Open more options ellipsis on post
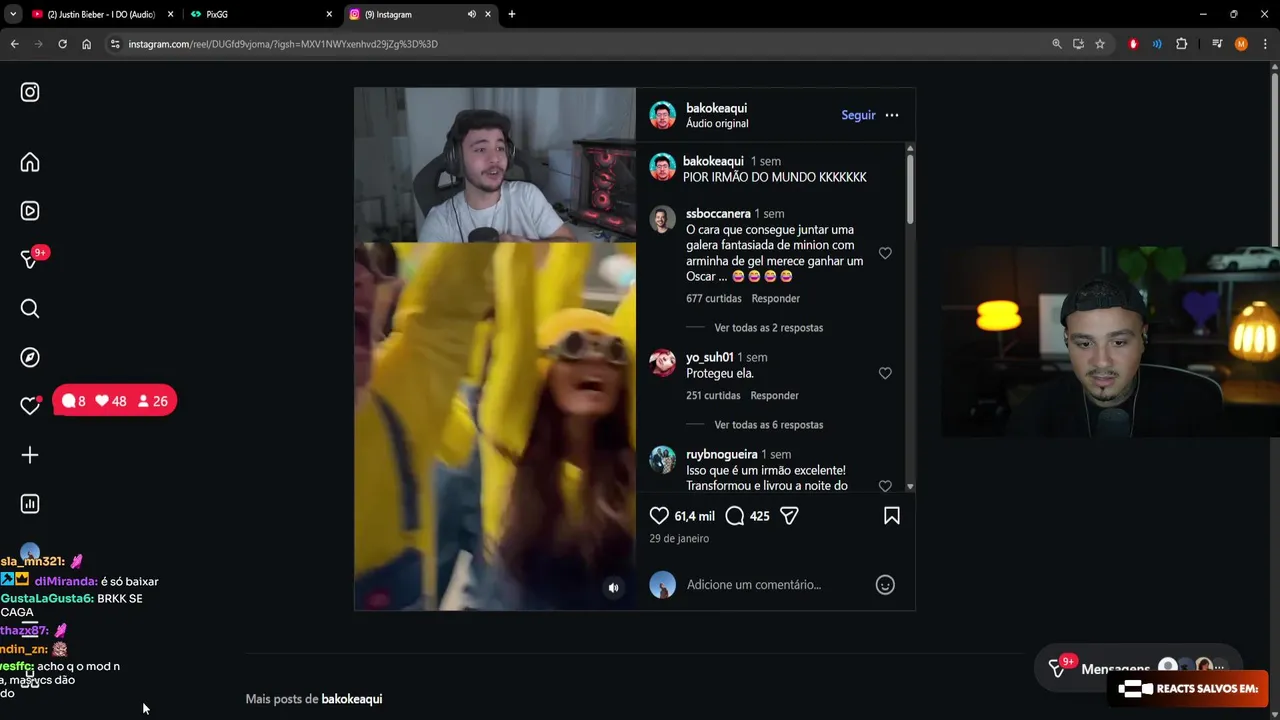 [892, 115]
